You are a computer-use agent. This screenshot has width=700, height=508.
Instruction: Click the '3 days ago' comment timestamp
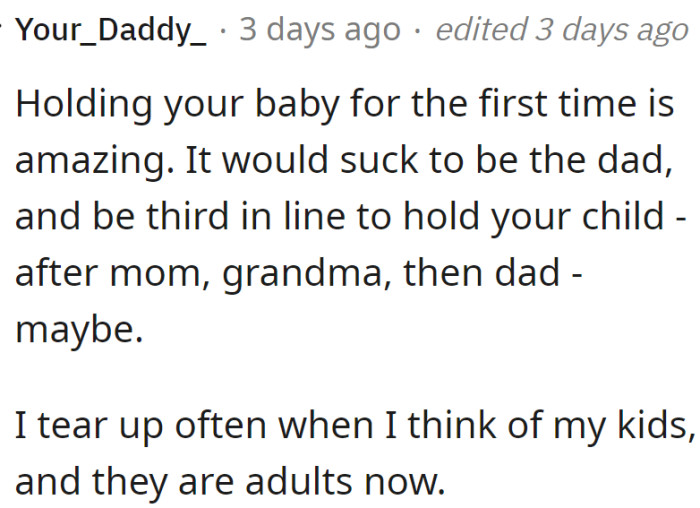point(320,31)
